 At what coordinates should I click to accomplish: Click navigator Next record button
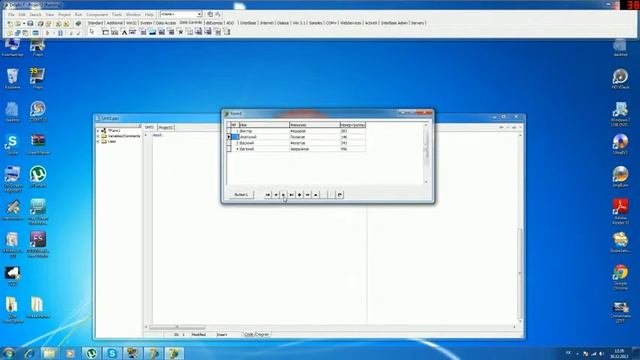(x=284, y=195)
